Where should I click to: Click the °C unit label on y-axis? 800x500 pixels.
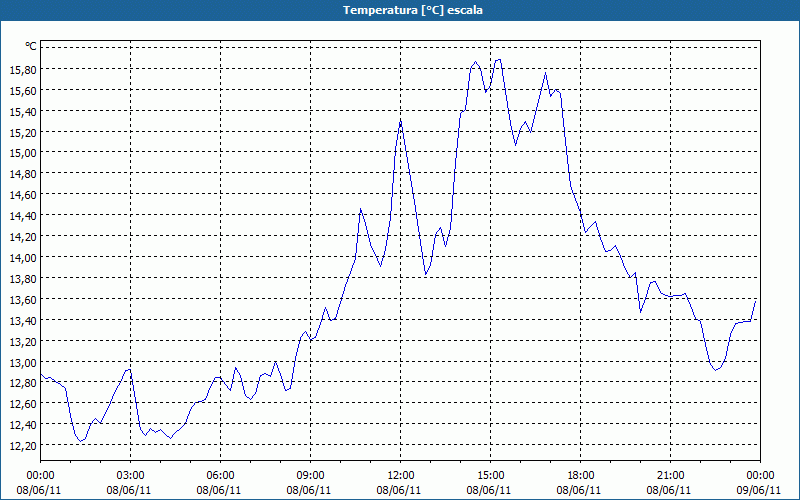tap(31, 46)
